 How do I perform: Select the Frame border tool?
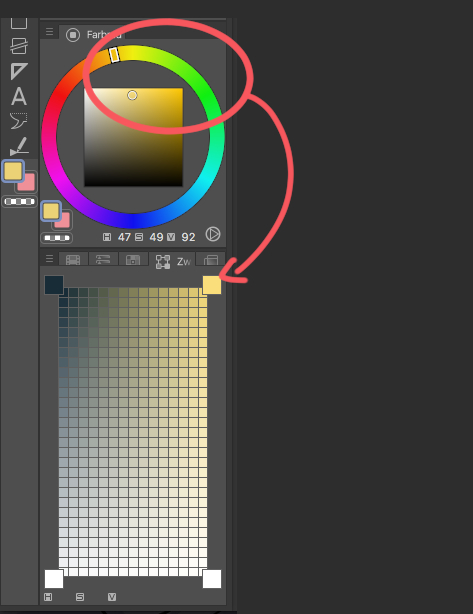(19, 46)
